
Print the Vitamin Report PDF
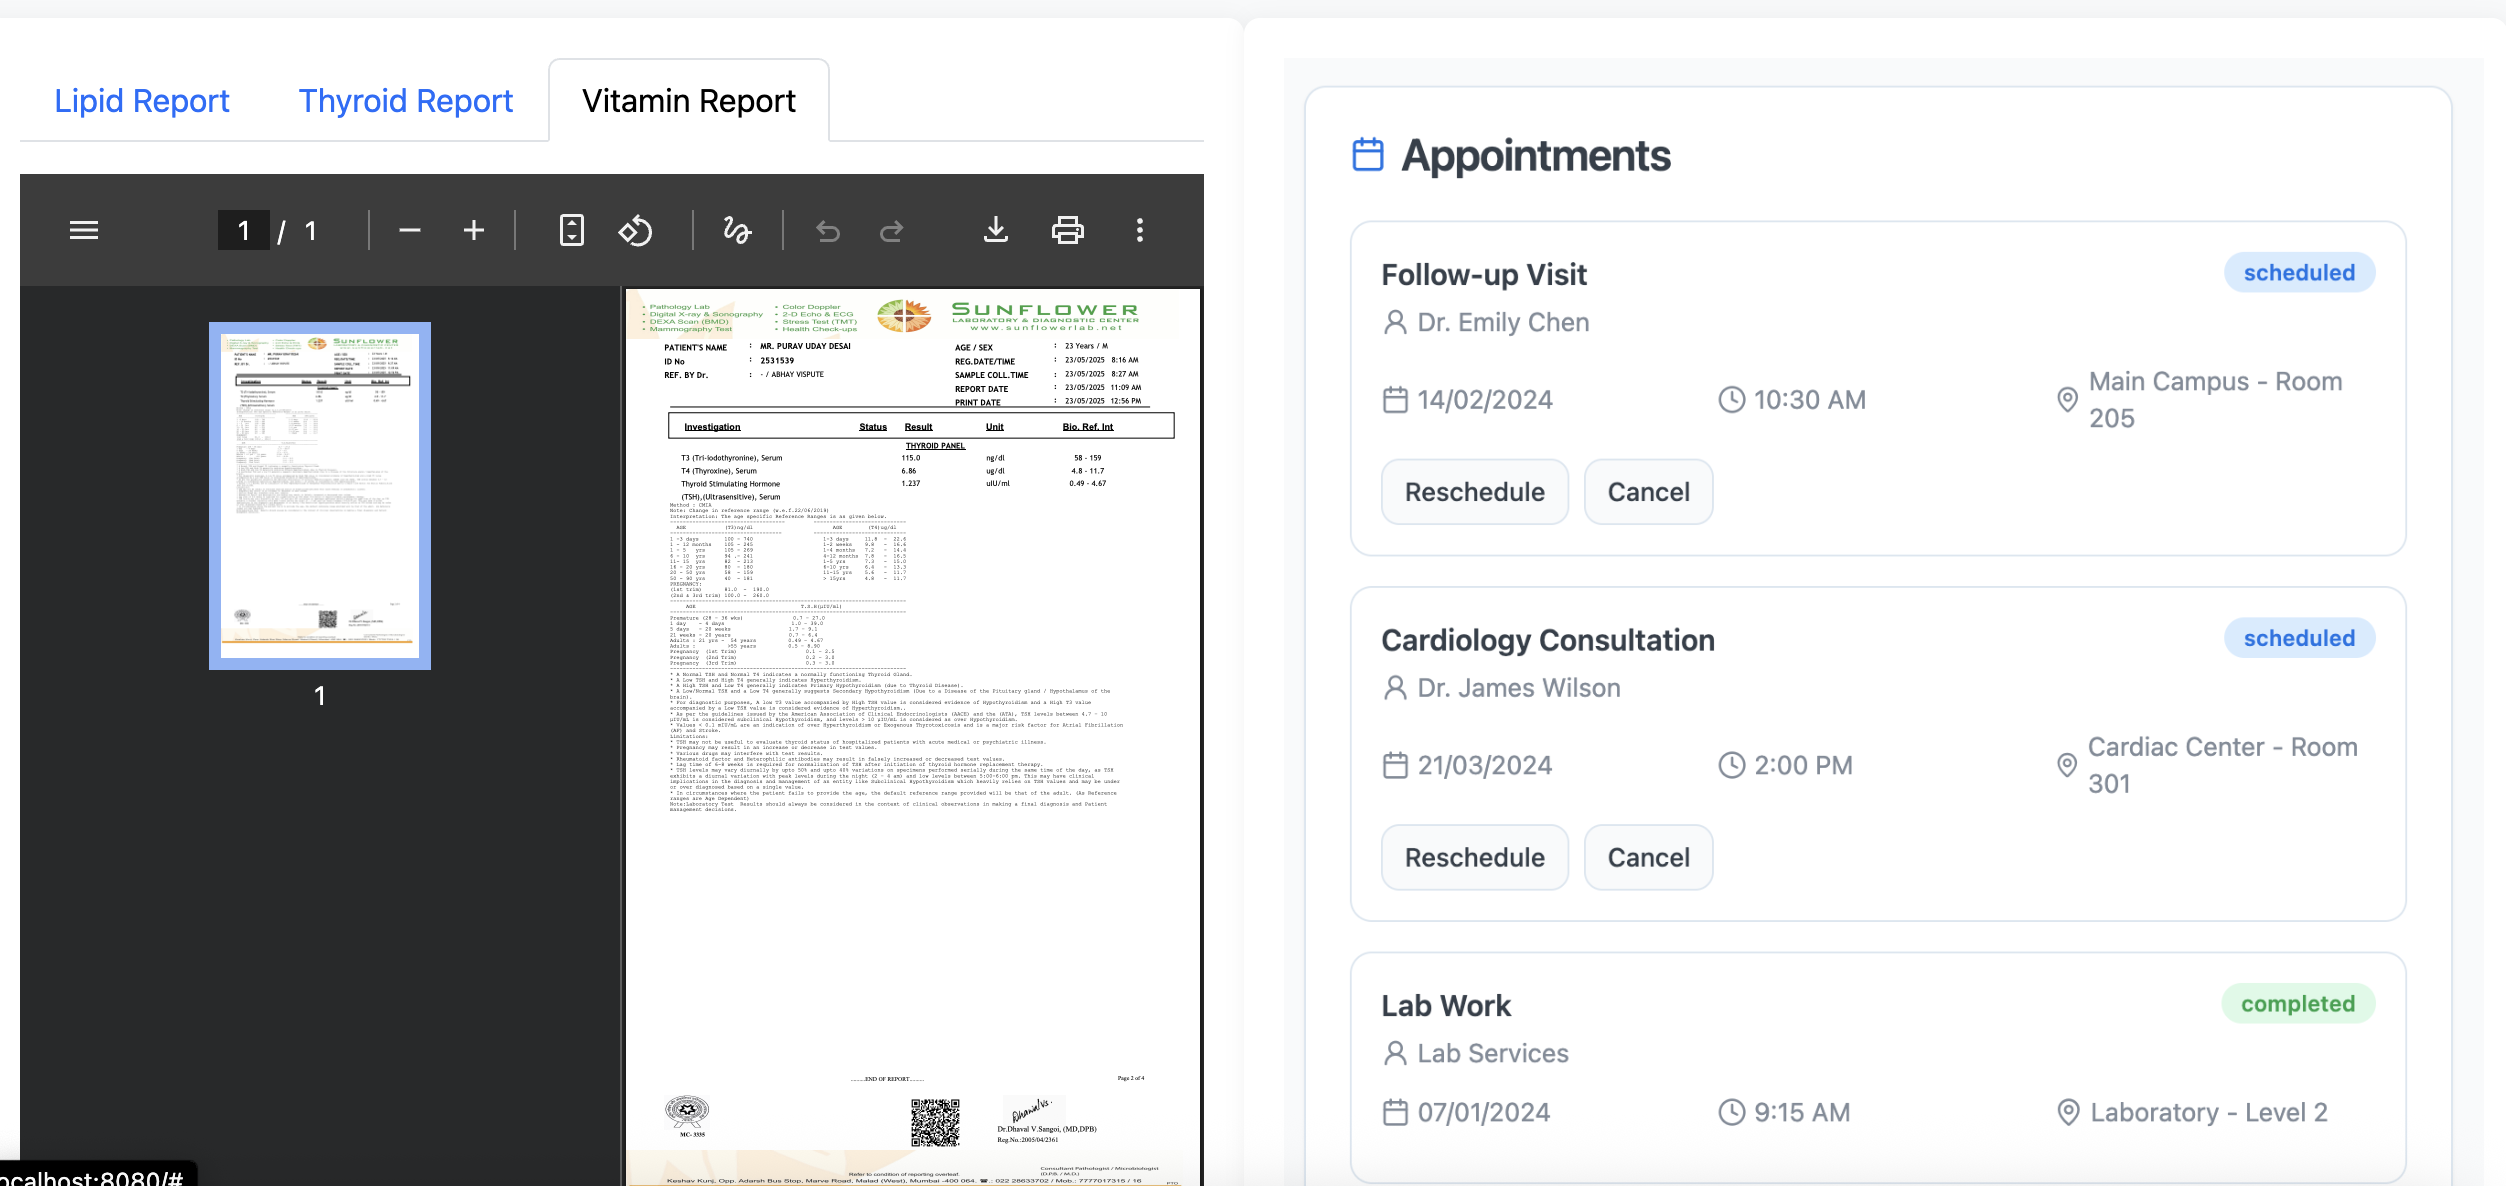[1067, 231]
